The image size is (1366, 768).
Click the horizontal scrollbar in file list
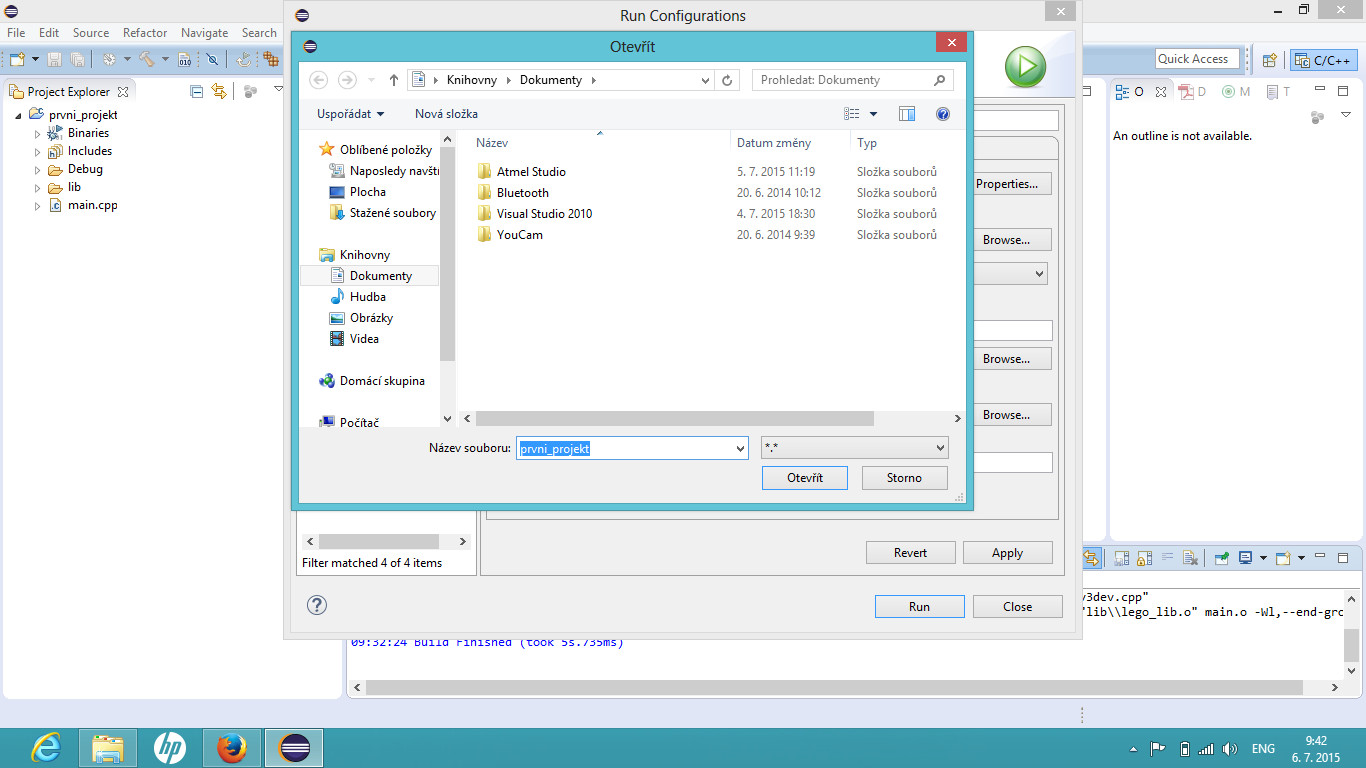coord(675,418)
